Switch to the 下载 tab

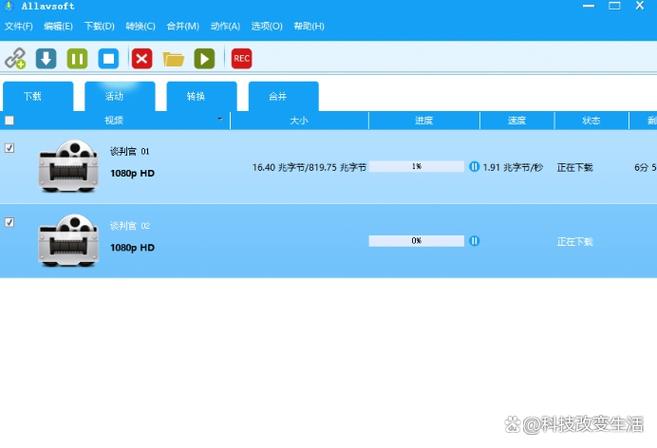tap(38, 96)
